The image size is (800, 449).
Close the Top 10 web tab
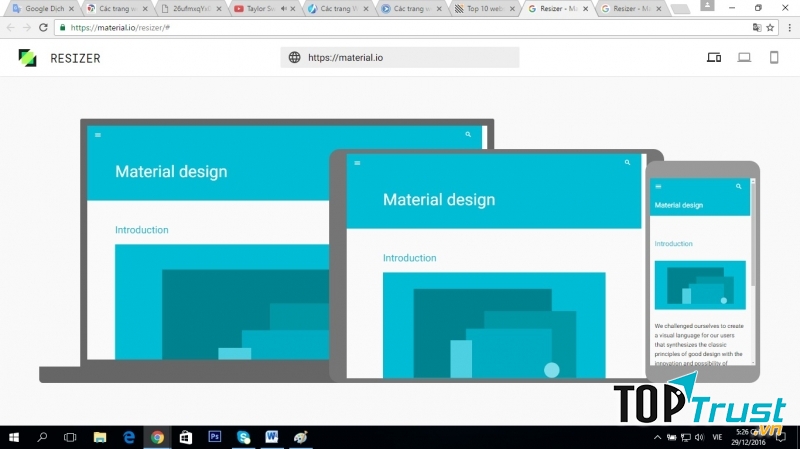pyautogui.click(x=512, y=9)
